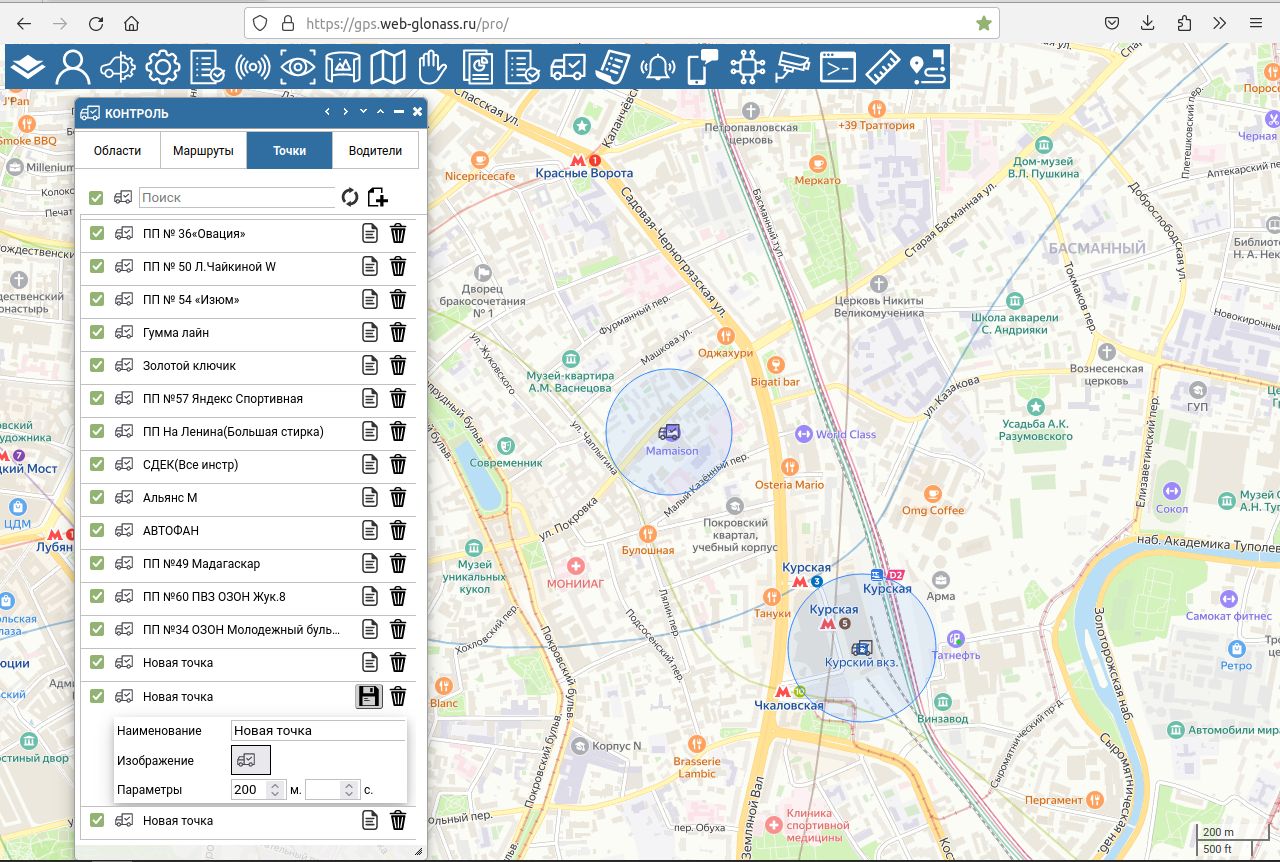Toggle ПП №34 ОЗОН Молодежный checkbox
The image size is (1280, 862).
click(x=97, y=630)
